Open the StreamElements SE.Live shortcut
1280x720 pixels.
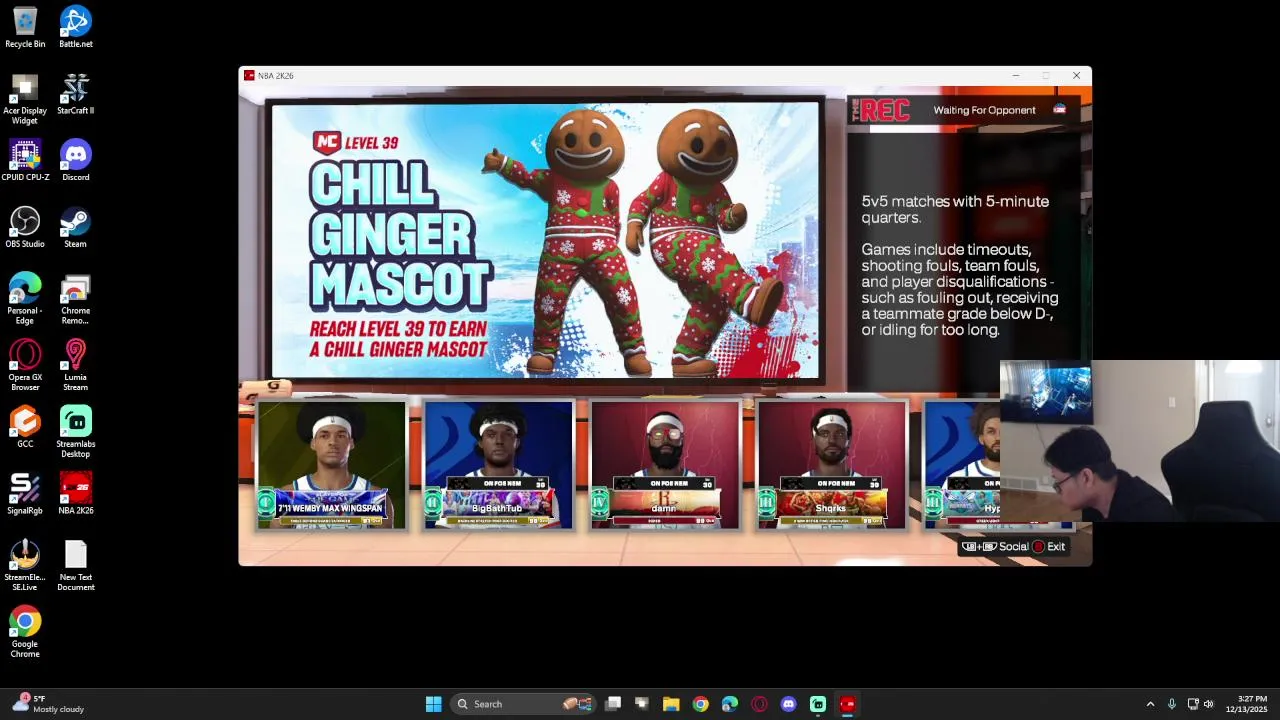[x=25, y=566]
